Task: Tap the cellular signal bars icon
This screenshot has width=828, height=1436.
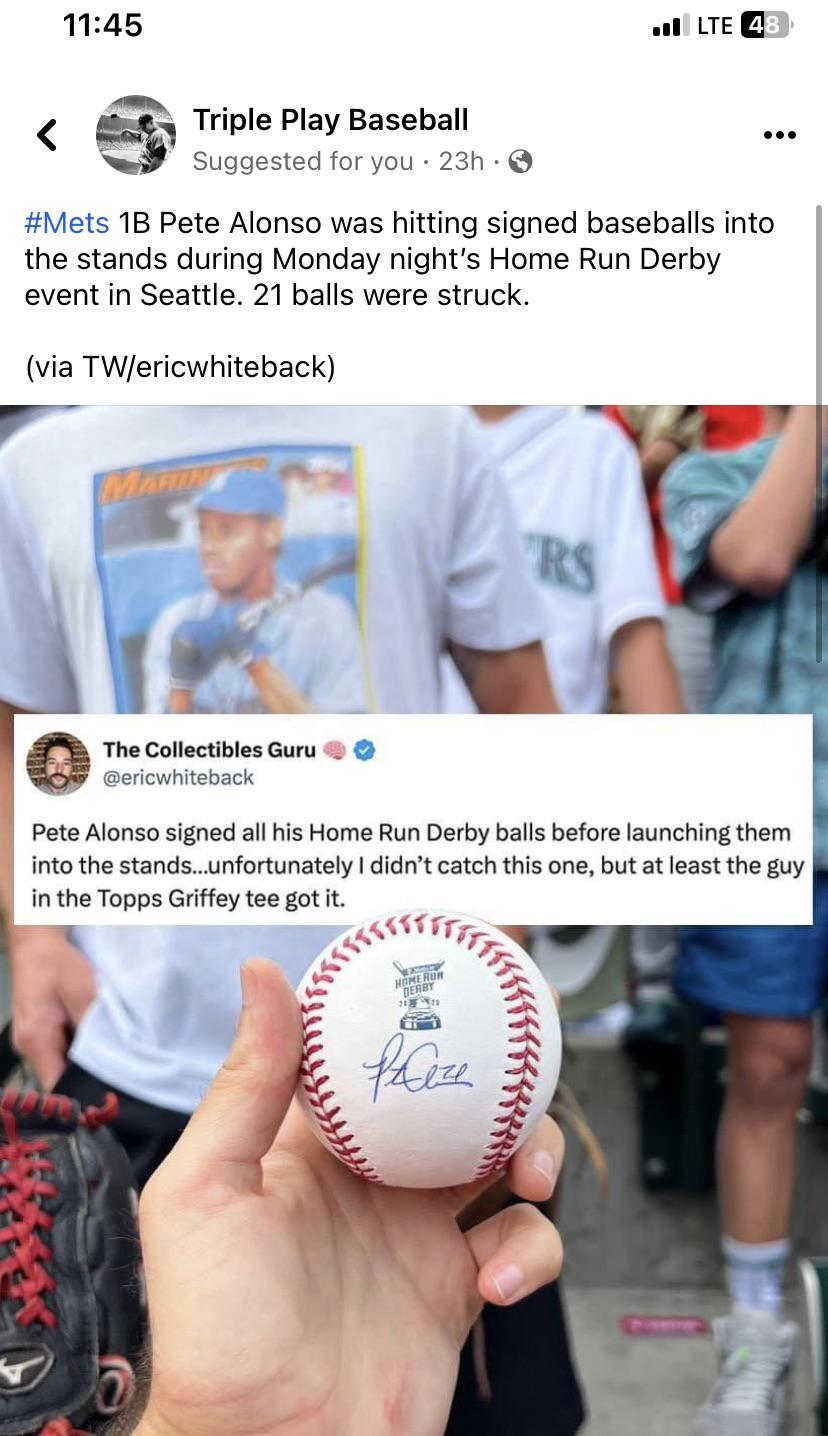Action: pyautogui.click(x=669, y=26)
